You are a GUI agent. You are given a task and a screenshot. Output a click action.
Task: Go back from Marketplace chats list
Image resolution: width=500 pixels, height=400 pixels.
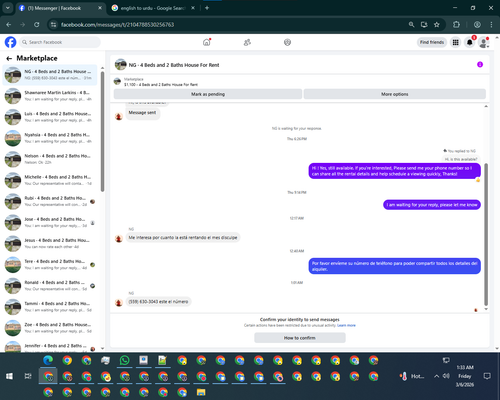9,59
